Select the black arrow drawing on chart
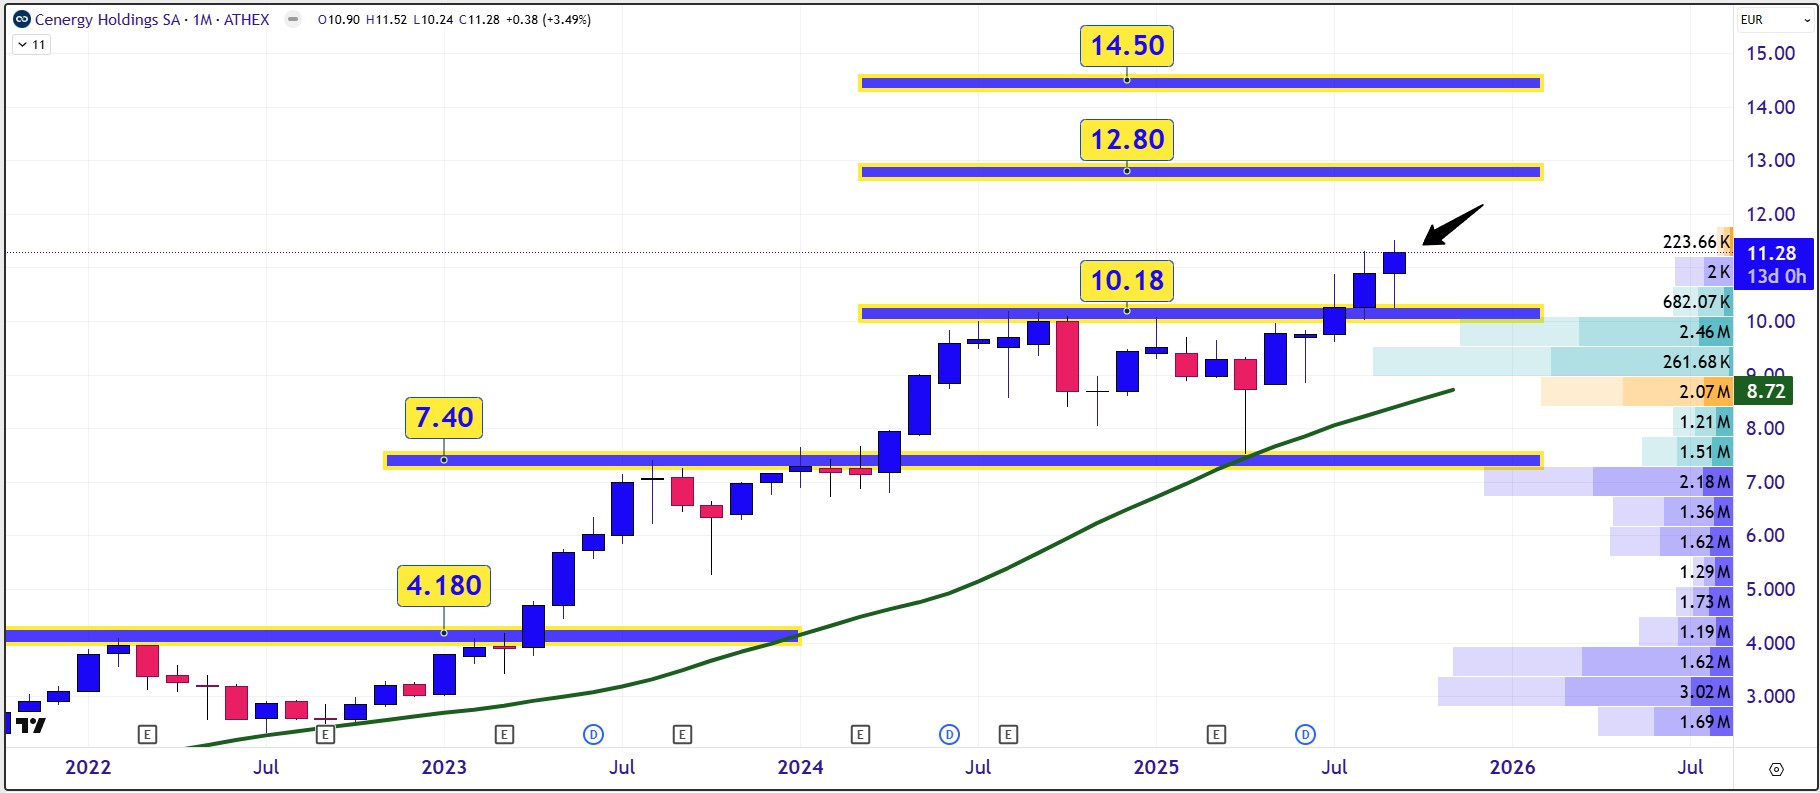Image resolution: width=1820 pixels, height=793 pixels. 1452,225
